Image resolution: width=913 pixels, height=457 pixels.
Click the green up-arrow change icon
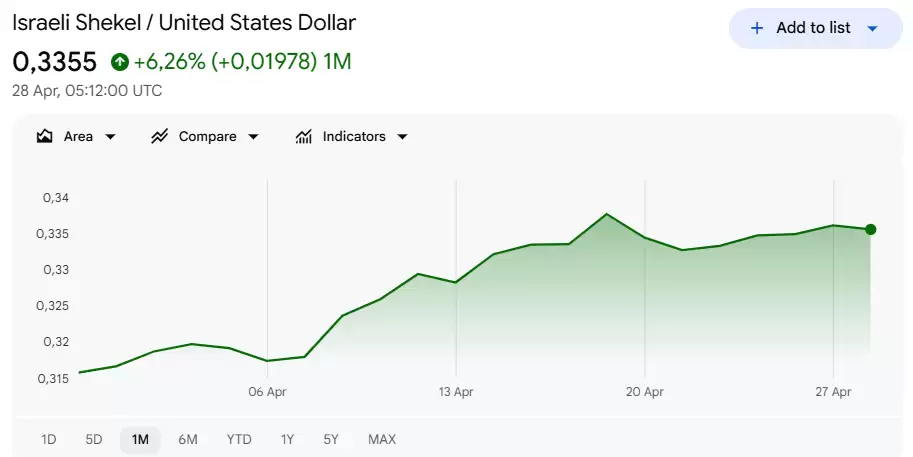tap(120, 62)
